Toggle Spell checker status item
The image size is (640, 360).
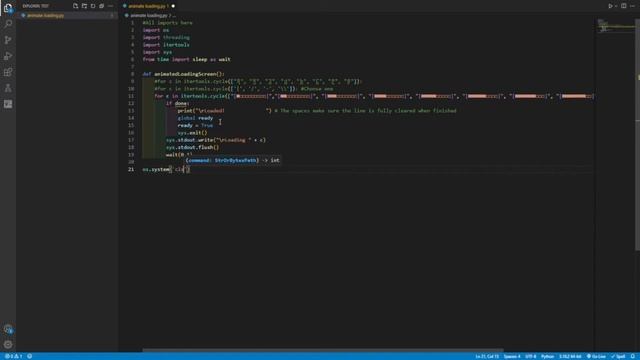(618, 356)
